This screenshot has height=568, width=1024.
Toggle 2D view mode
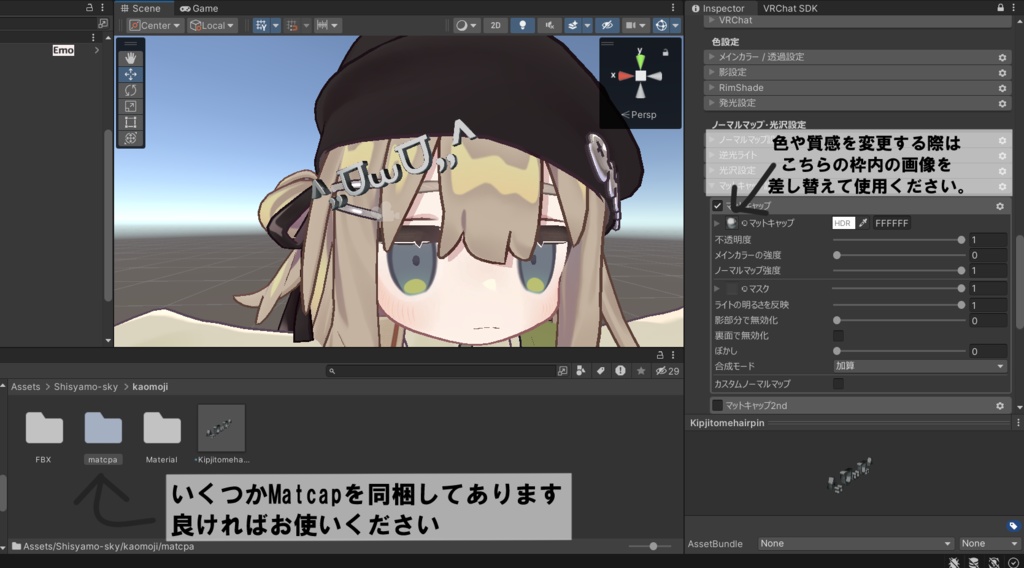coord(496,25)
